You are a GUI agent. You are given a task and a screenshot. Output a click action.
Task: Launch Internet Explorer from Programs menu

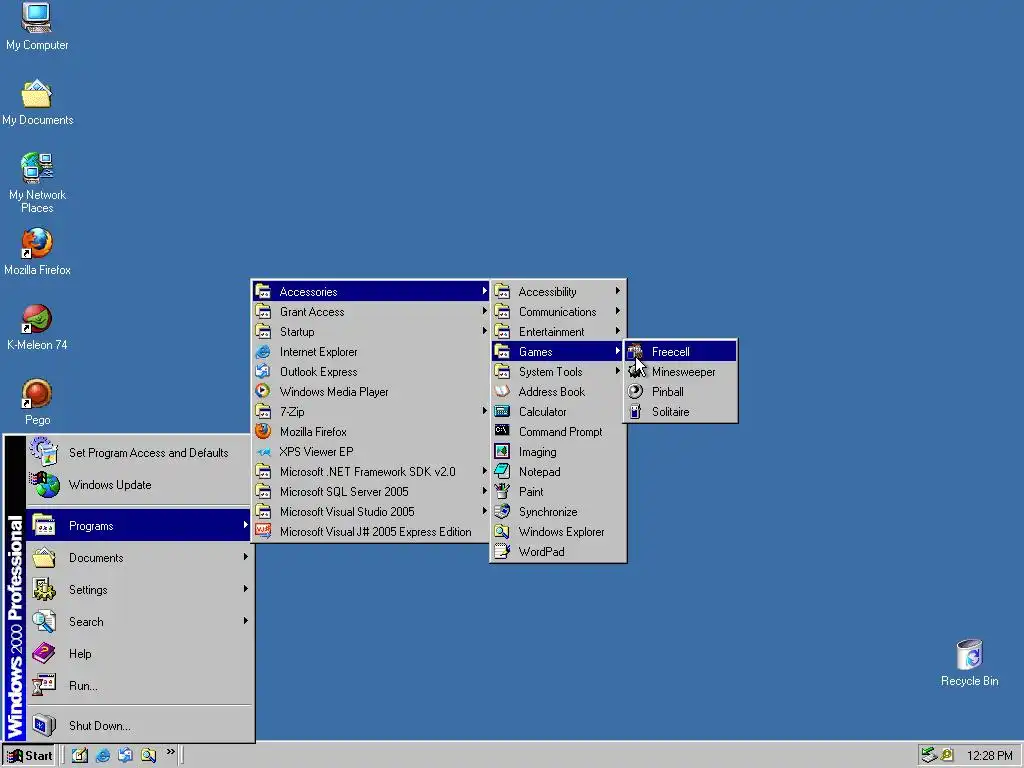[x=371, y=351]
